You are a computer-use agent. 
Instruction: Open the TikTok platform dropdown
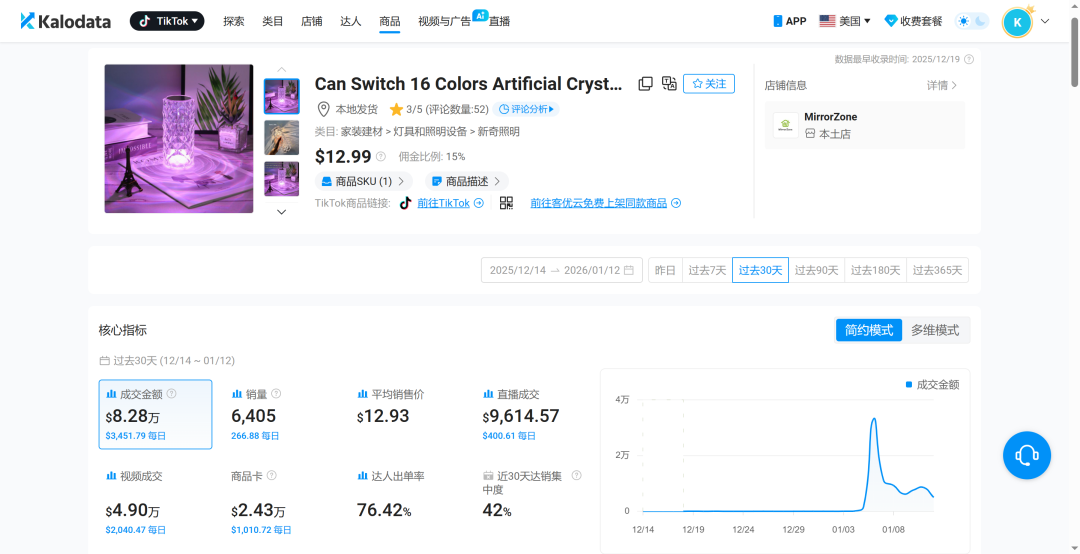coord(167,21)
